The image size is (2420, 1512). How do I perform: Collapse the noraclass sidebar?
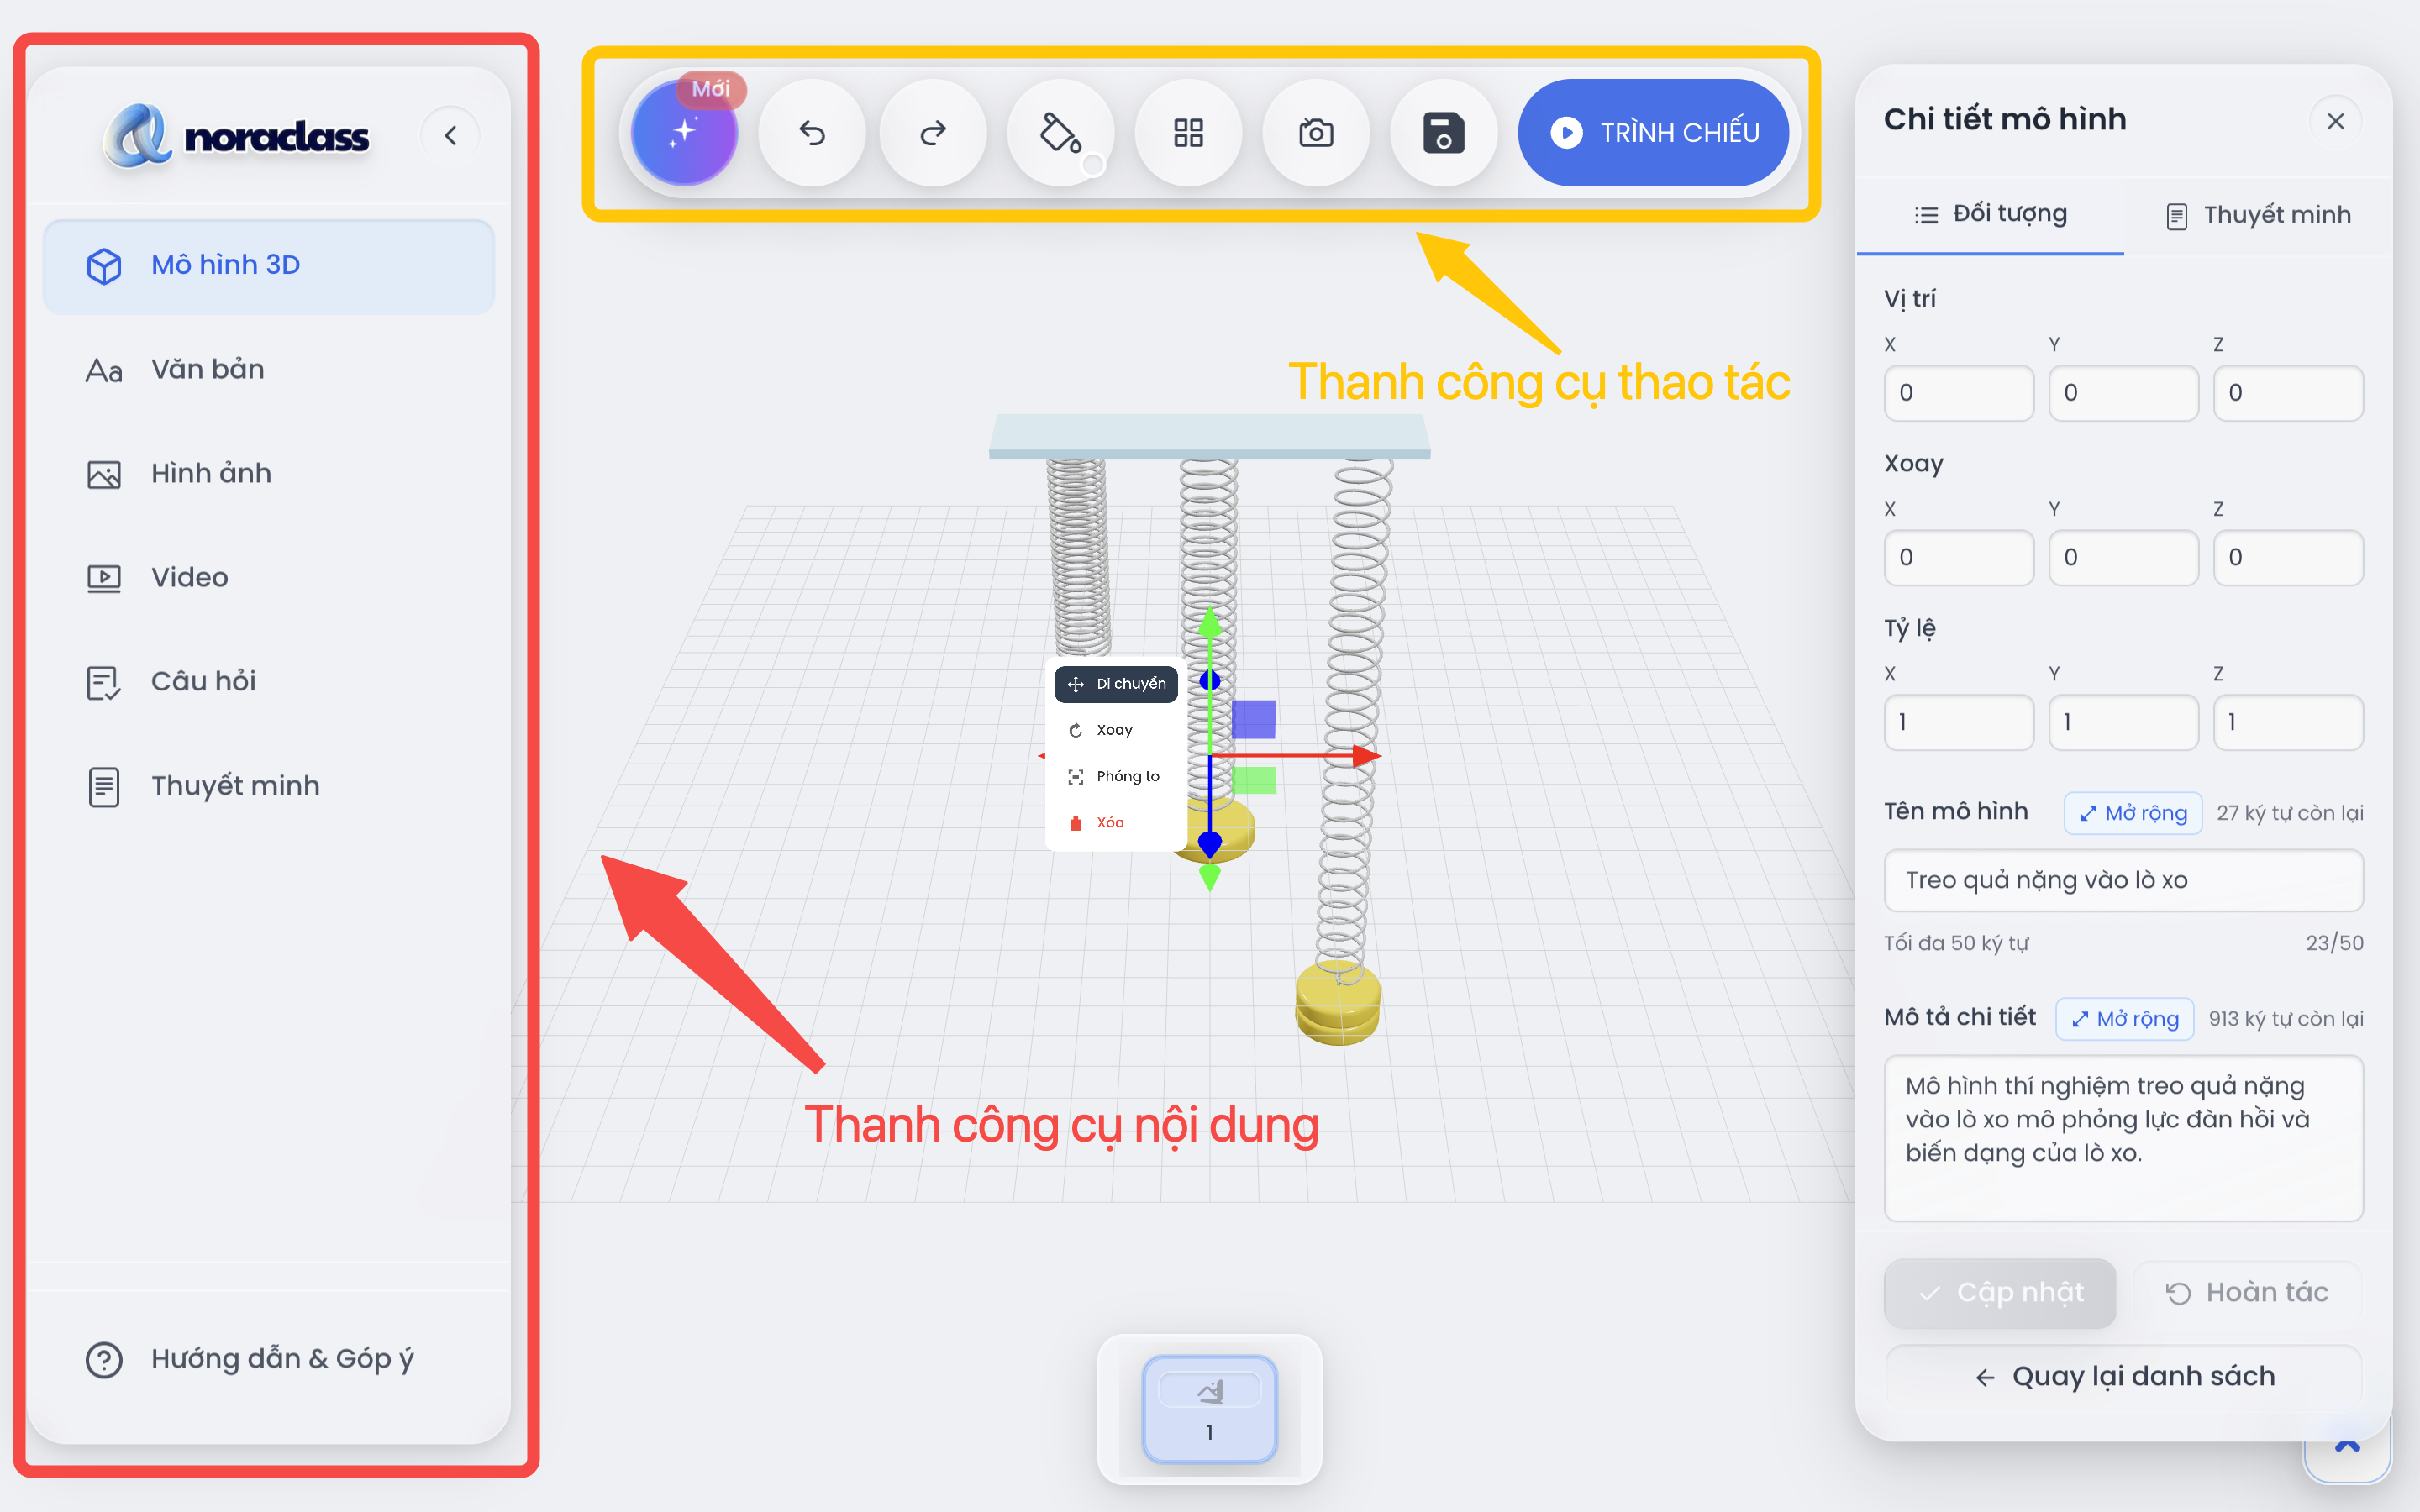[x=451, y=135]
